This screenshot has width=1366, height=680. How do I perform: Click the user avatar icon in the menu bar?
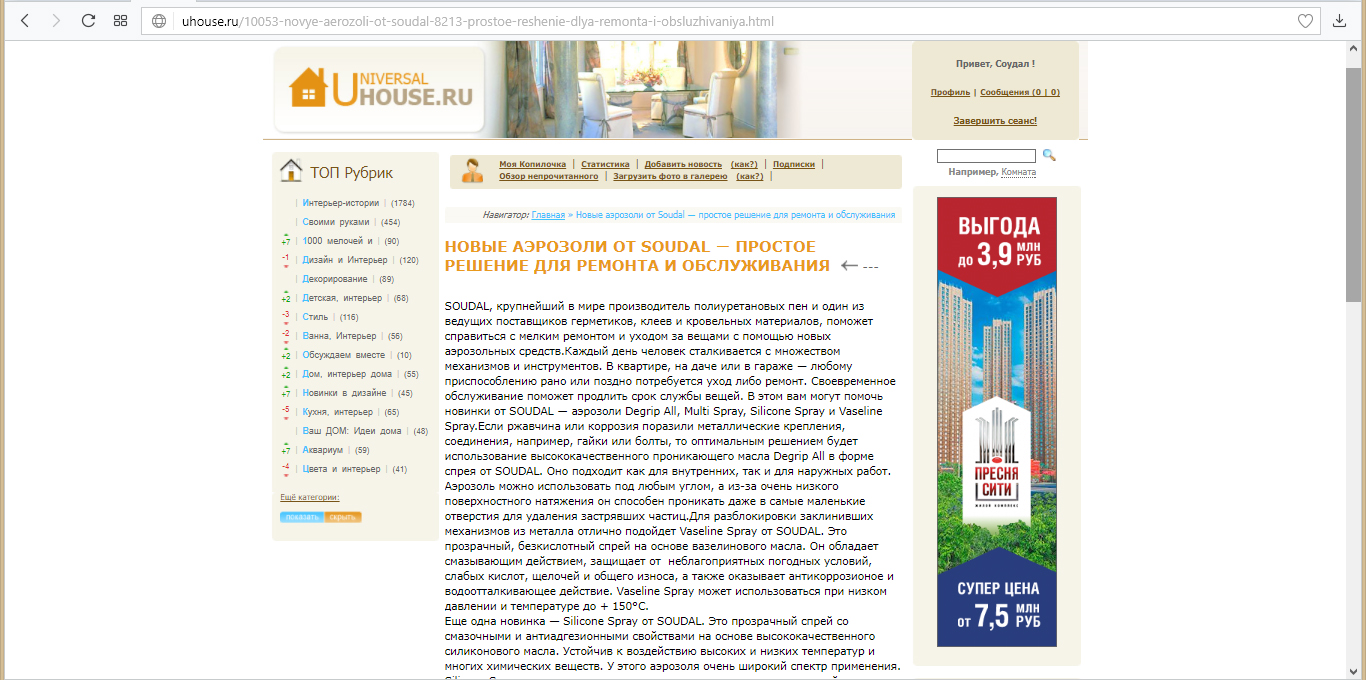coord(473,171)
